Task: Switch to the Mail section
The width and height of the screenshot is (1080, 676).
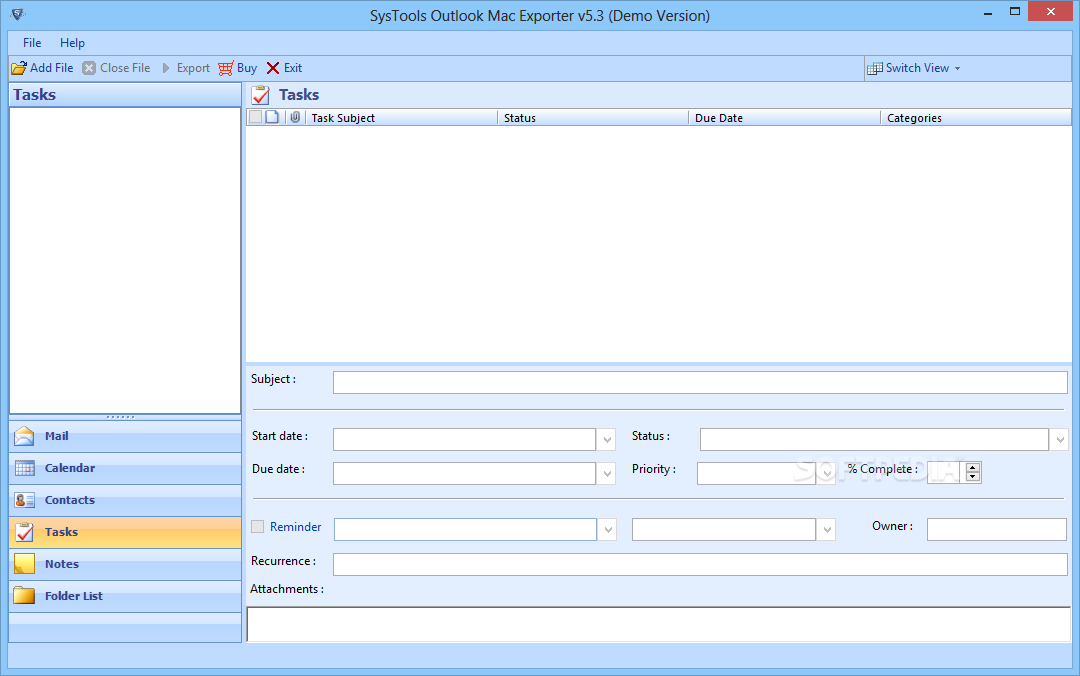Action: 125,436
